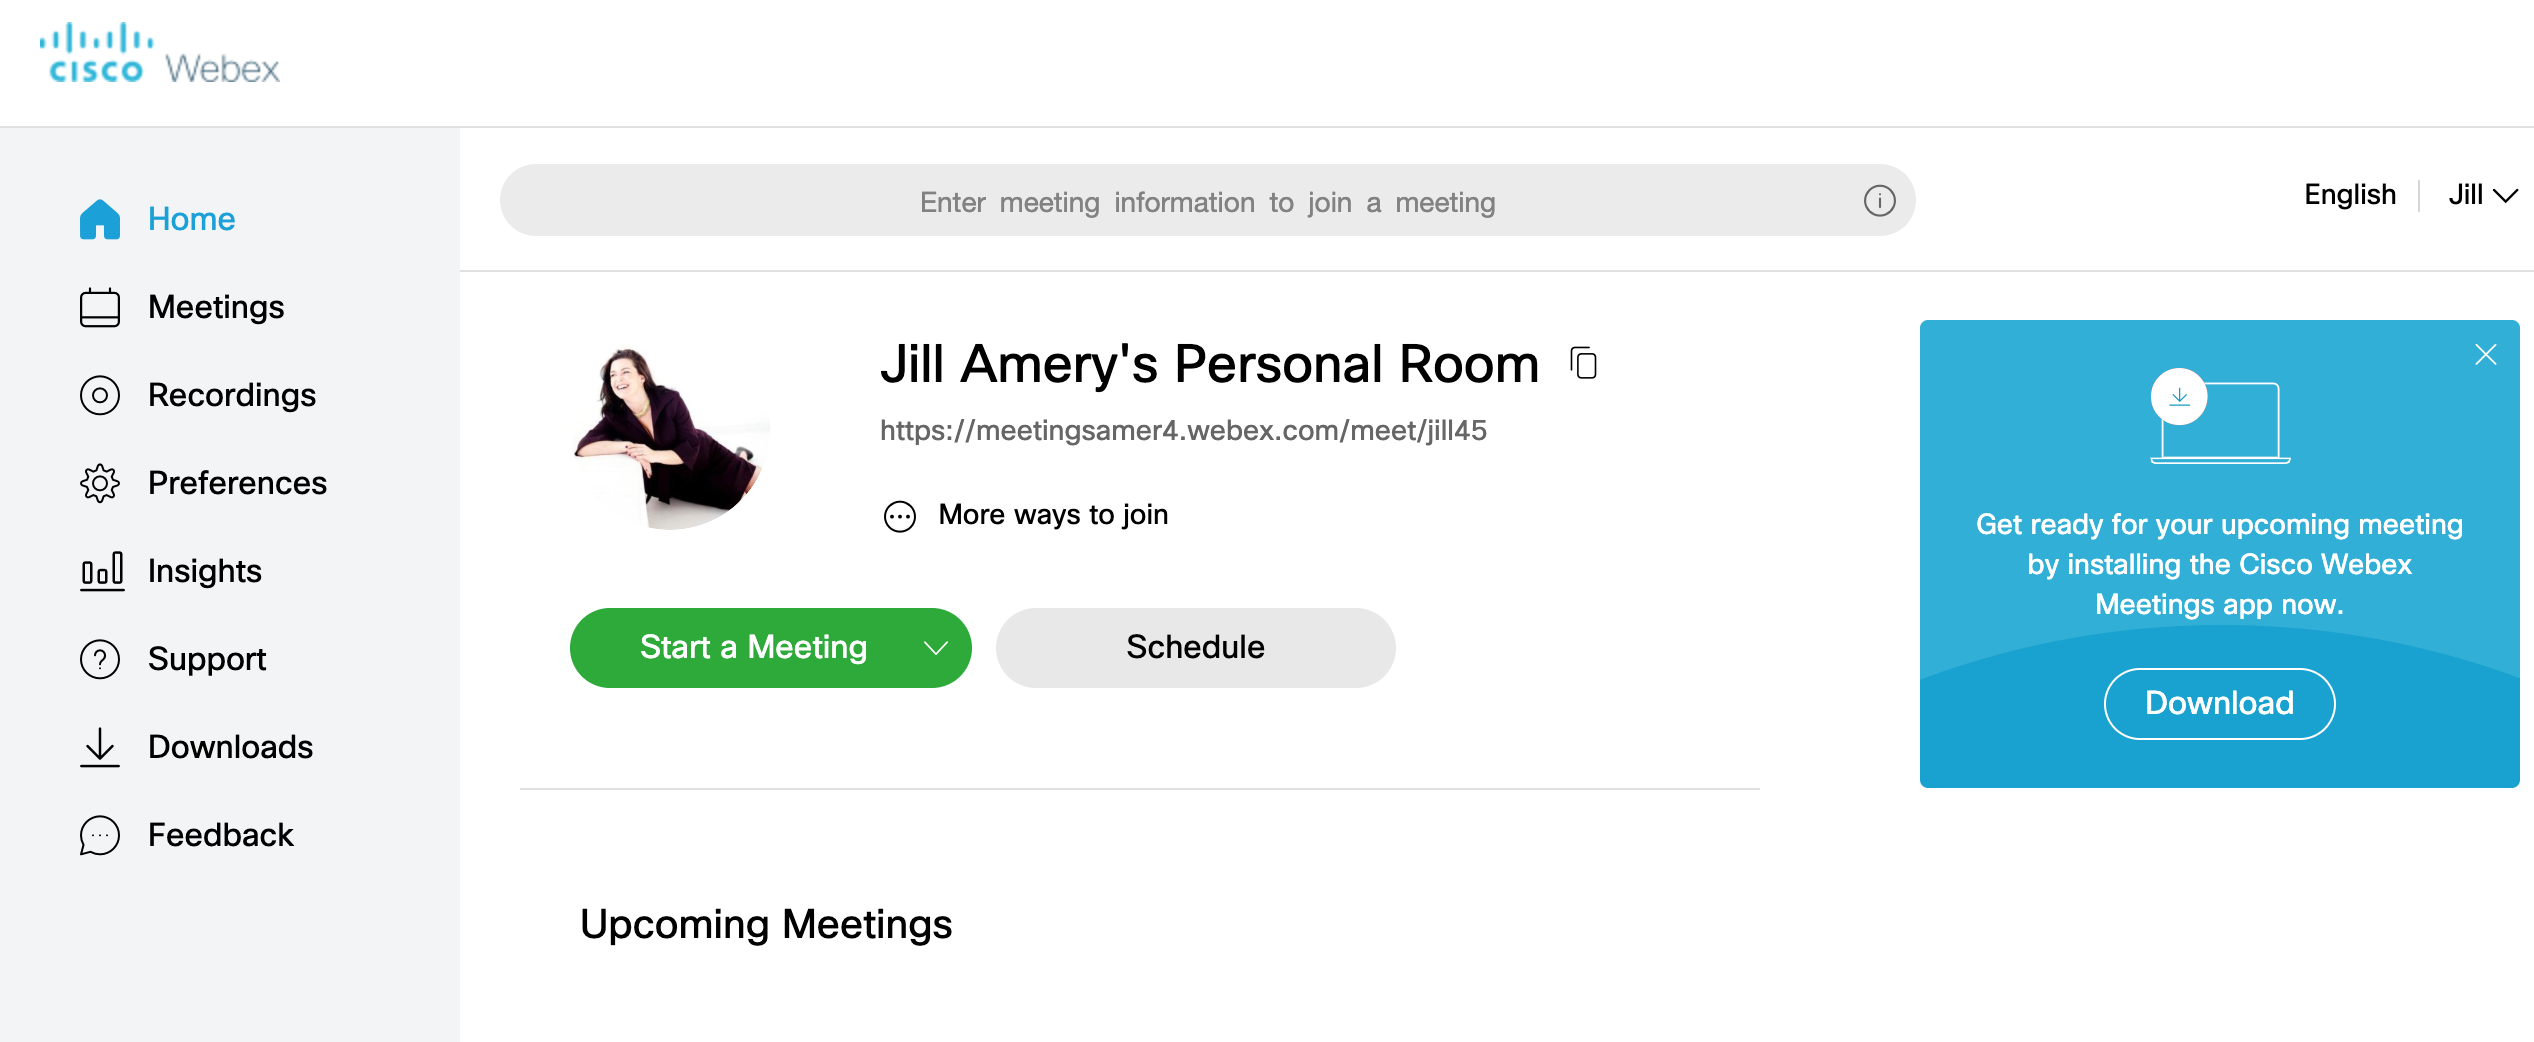
Task: Click the Recordings circle icon
Action: [100, 395]
